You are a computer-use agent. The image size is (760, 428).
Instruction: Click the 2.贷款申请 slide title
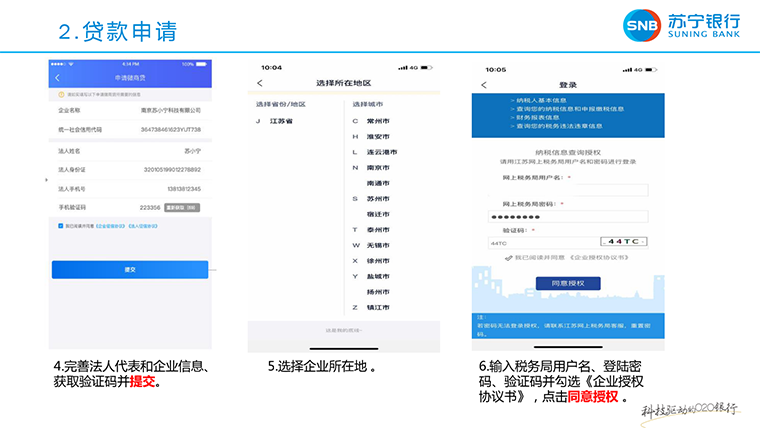coord(118,31)
